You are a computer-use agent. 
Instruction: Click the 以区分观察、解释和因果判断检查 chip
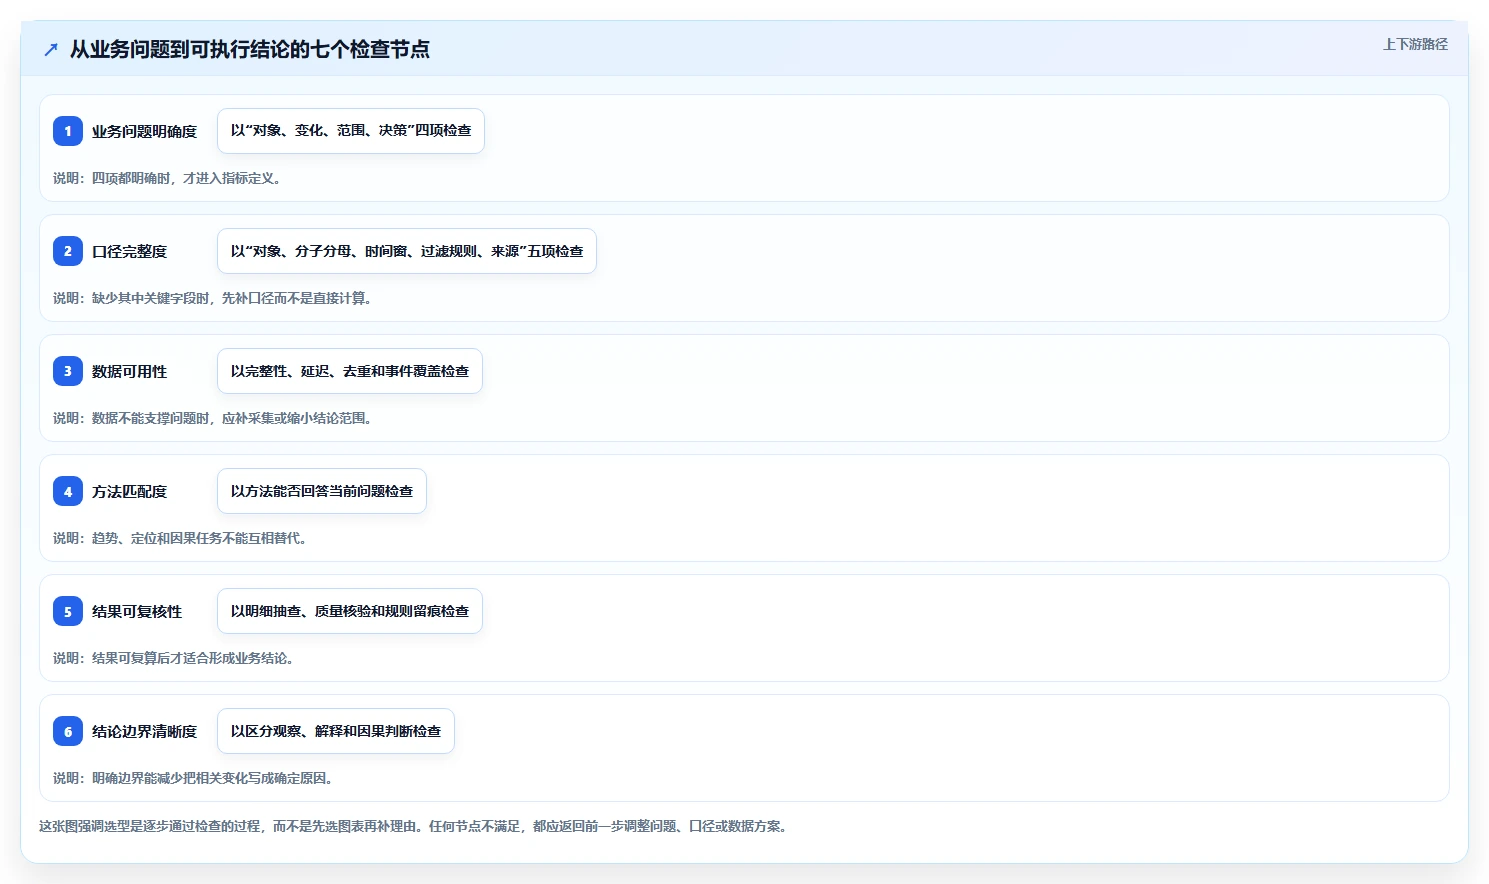(x=336, y=731)
